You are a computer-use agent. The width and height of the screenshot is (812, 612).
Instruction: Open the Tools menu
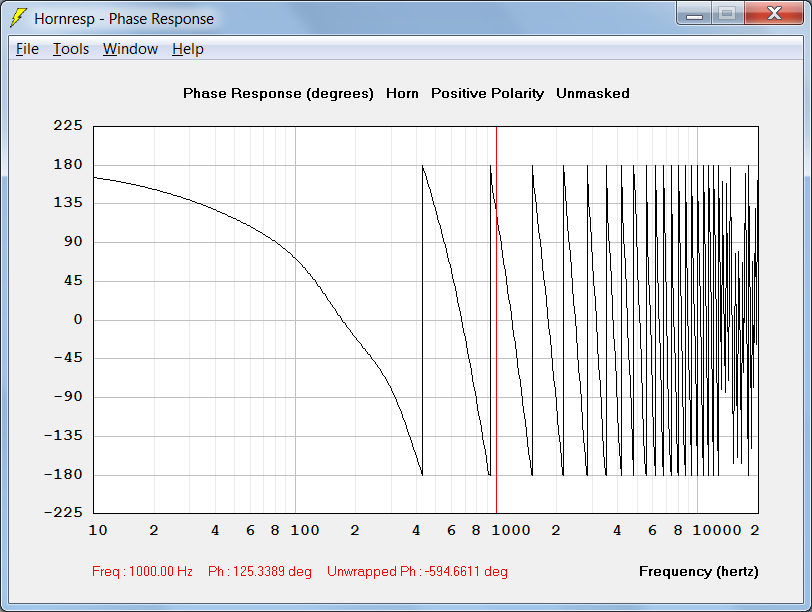71,49
